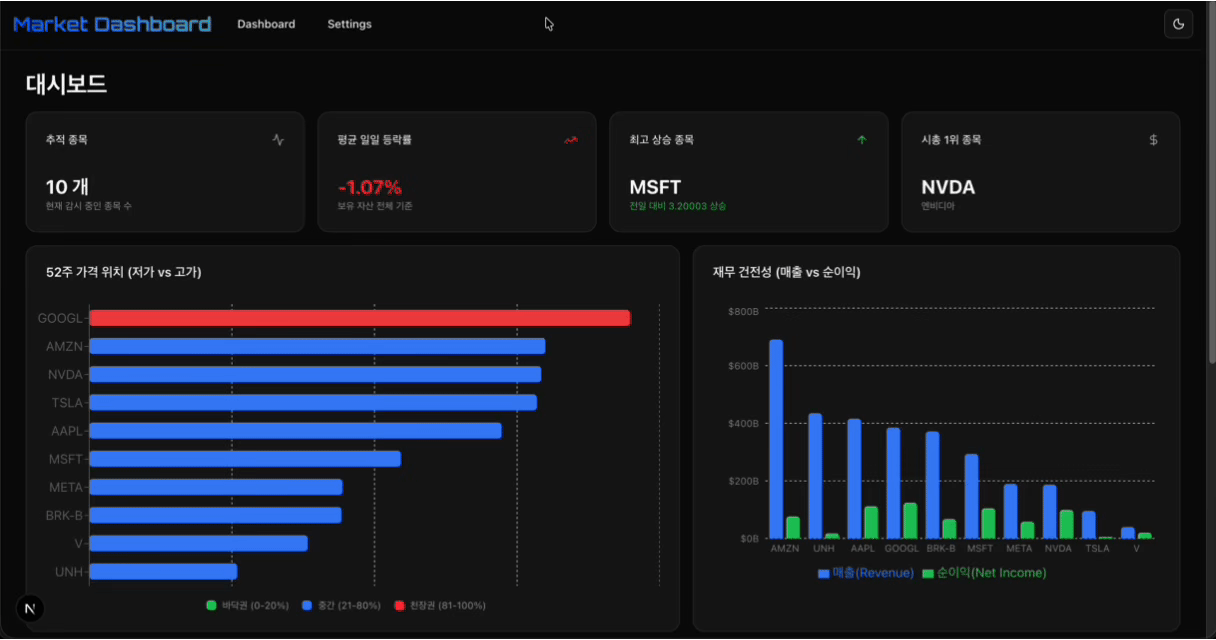Click the red trend icon on 평균 일일 등락률 card

(x=570, y=140)
